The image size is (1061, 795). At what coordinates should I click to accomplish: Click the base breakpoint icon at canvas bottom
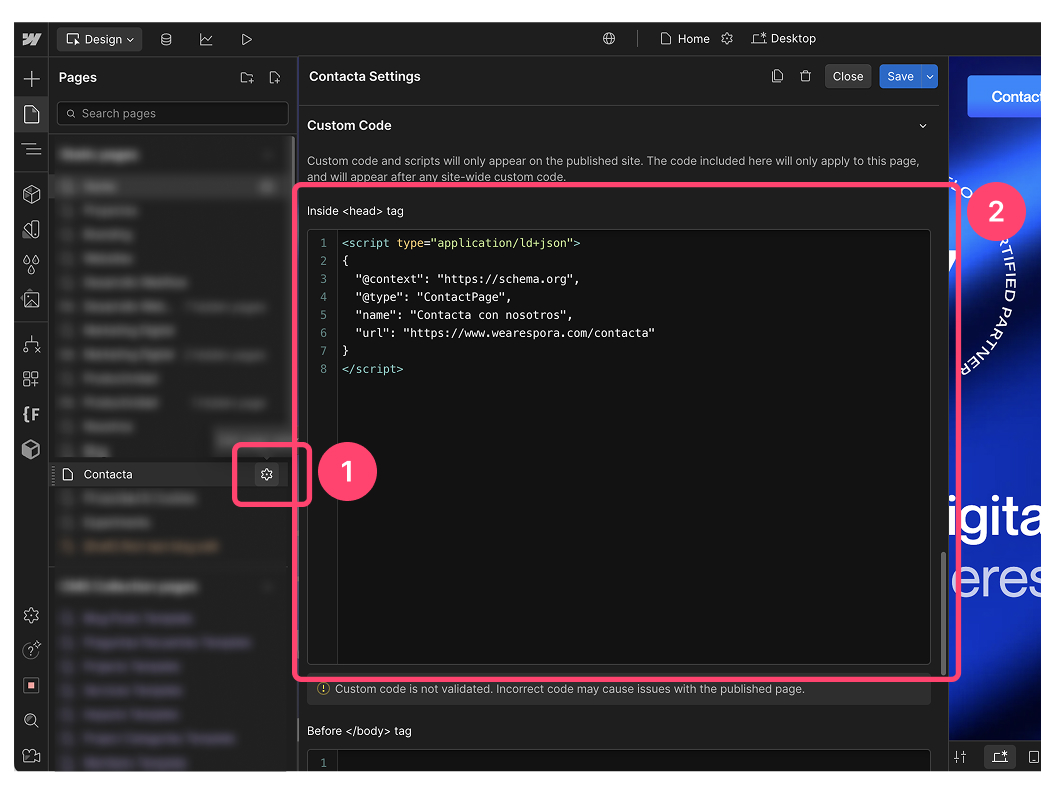[x=999, y=756]
